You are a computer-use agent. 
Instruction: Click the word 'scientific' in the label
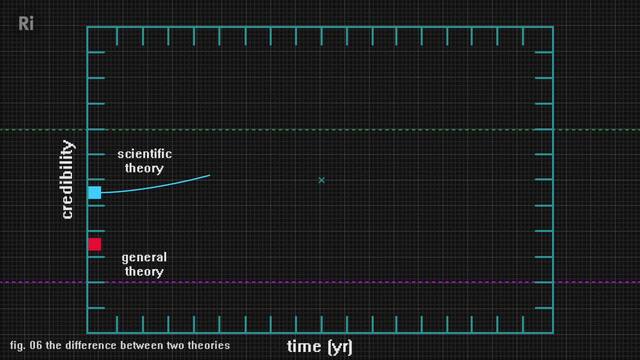144,154
